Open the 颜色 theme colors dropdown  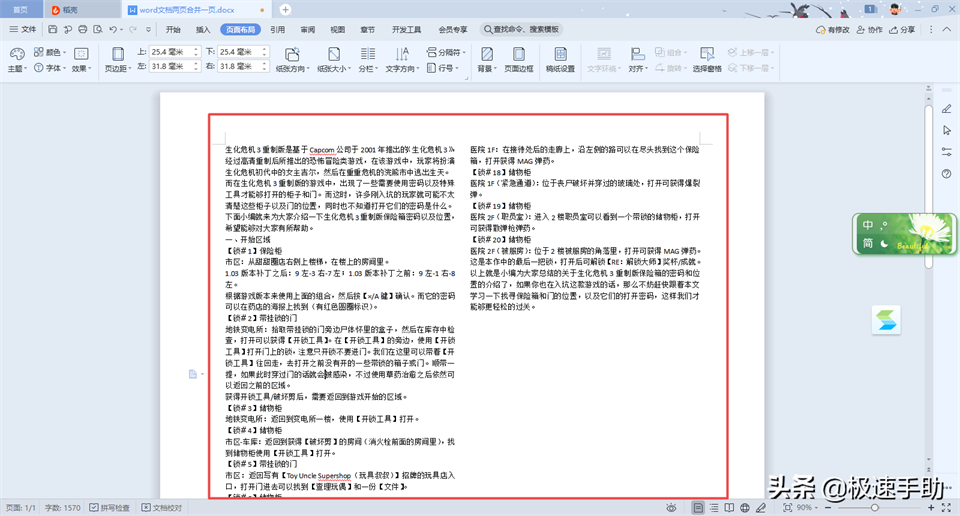tap(51, 52)
